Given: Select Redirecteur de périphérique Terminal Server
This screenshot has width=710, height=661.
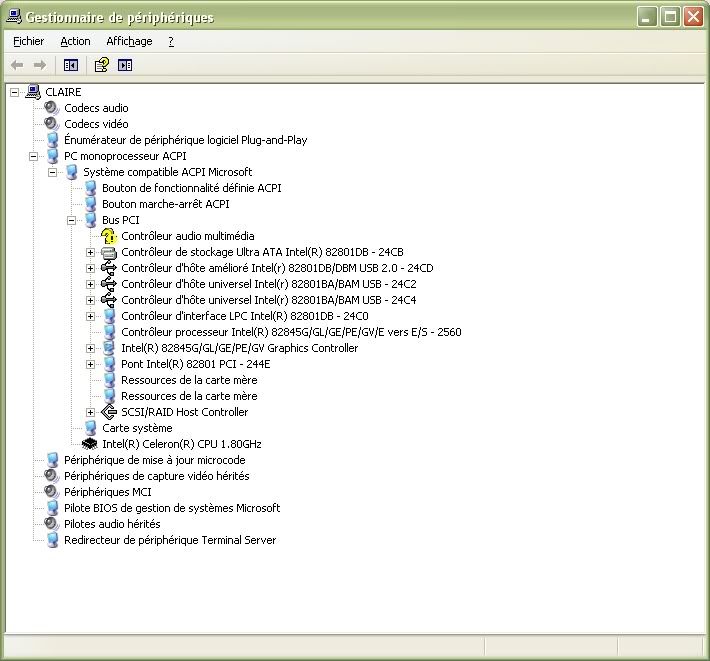Looking at the screenshot, I should point(170,540).
